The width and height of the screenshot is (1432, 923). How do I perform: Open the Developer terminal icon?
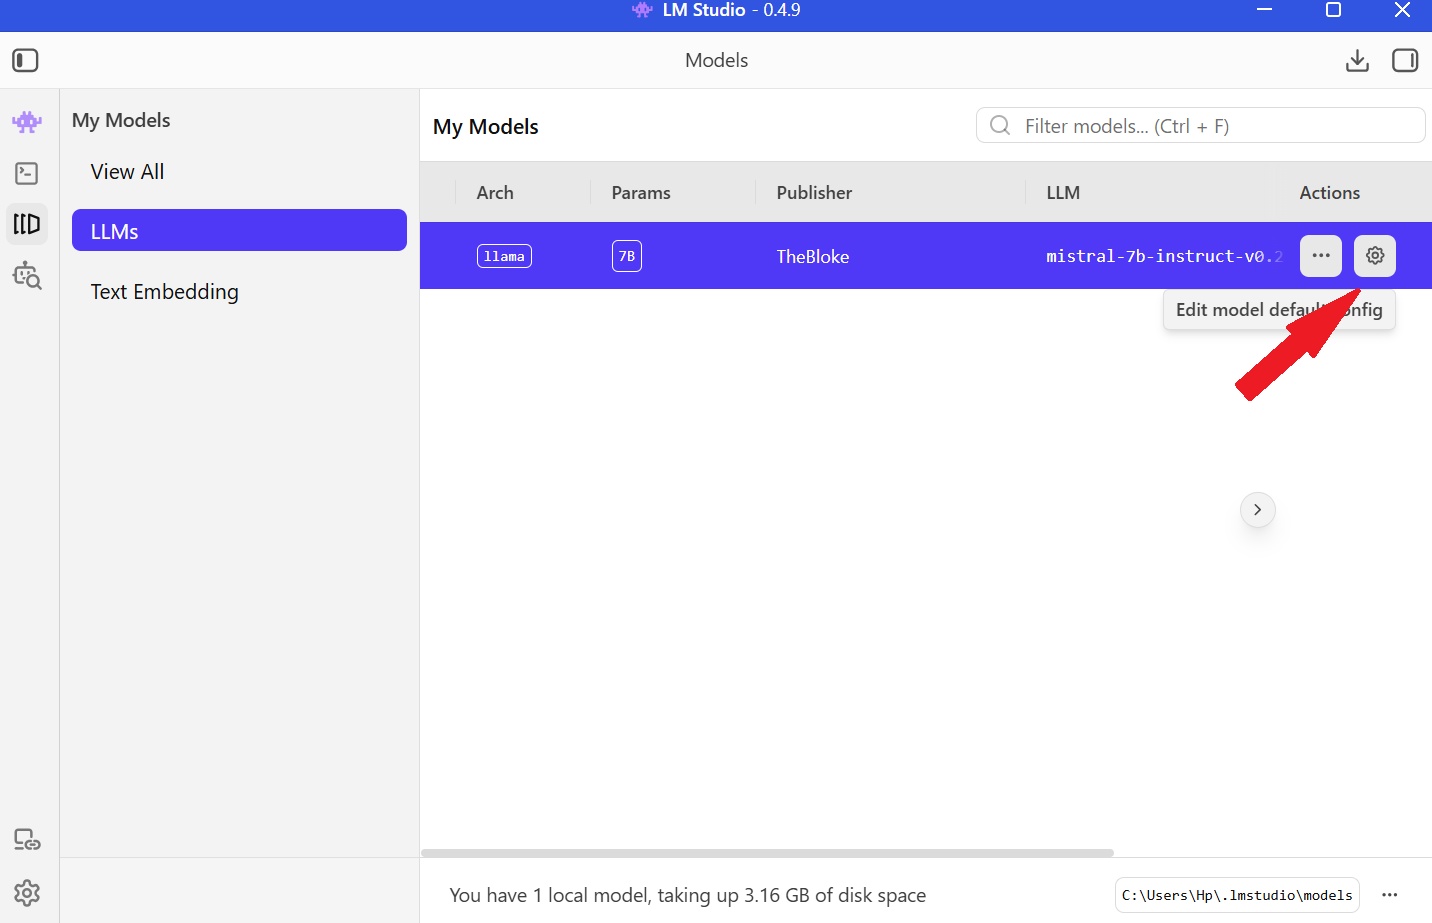coord(27,173)
